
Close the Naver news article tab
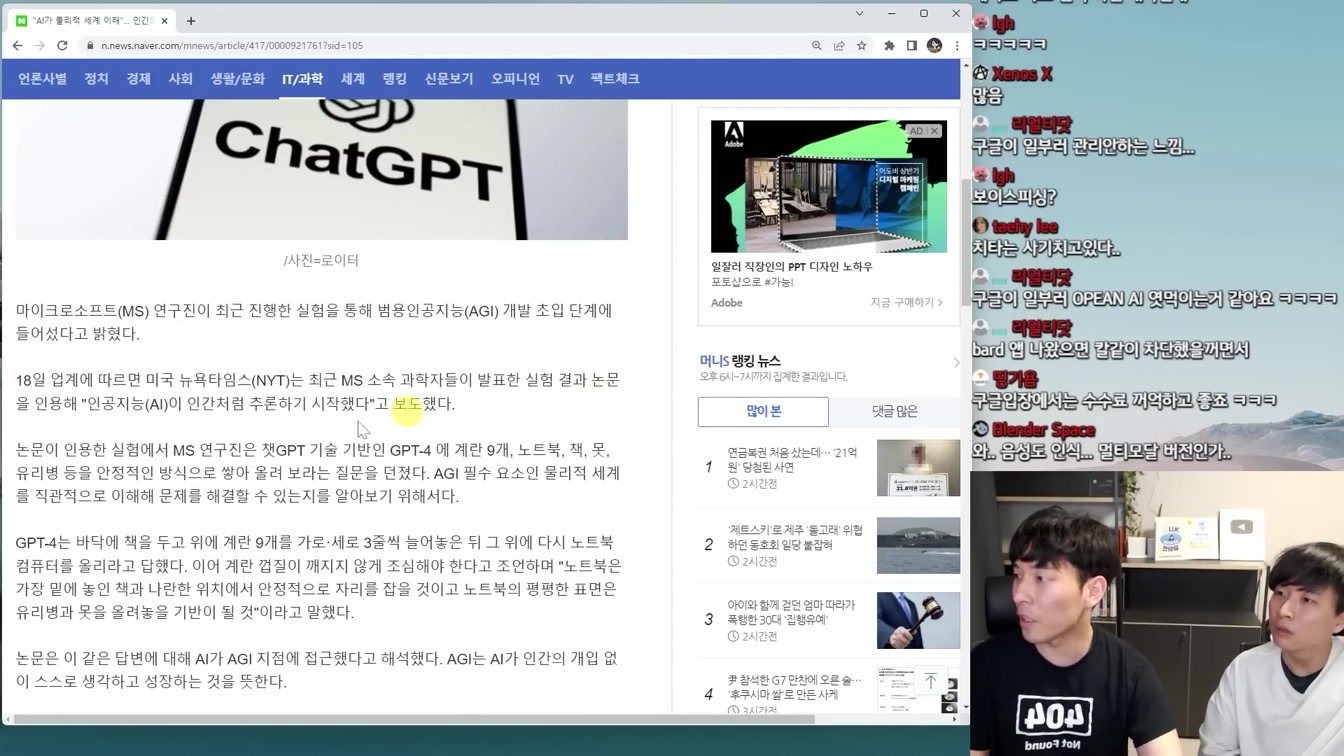pos(165,20)
